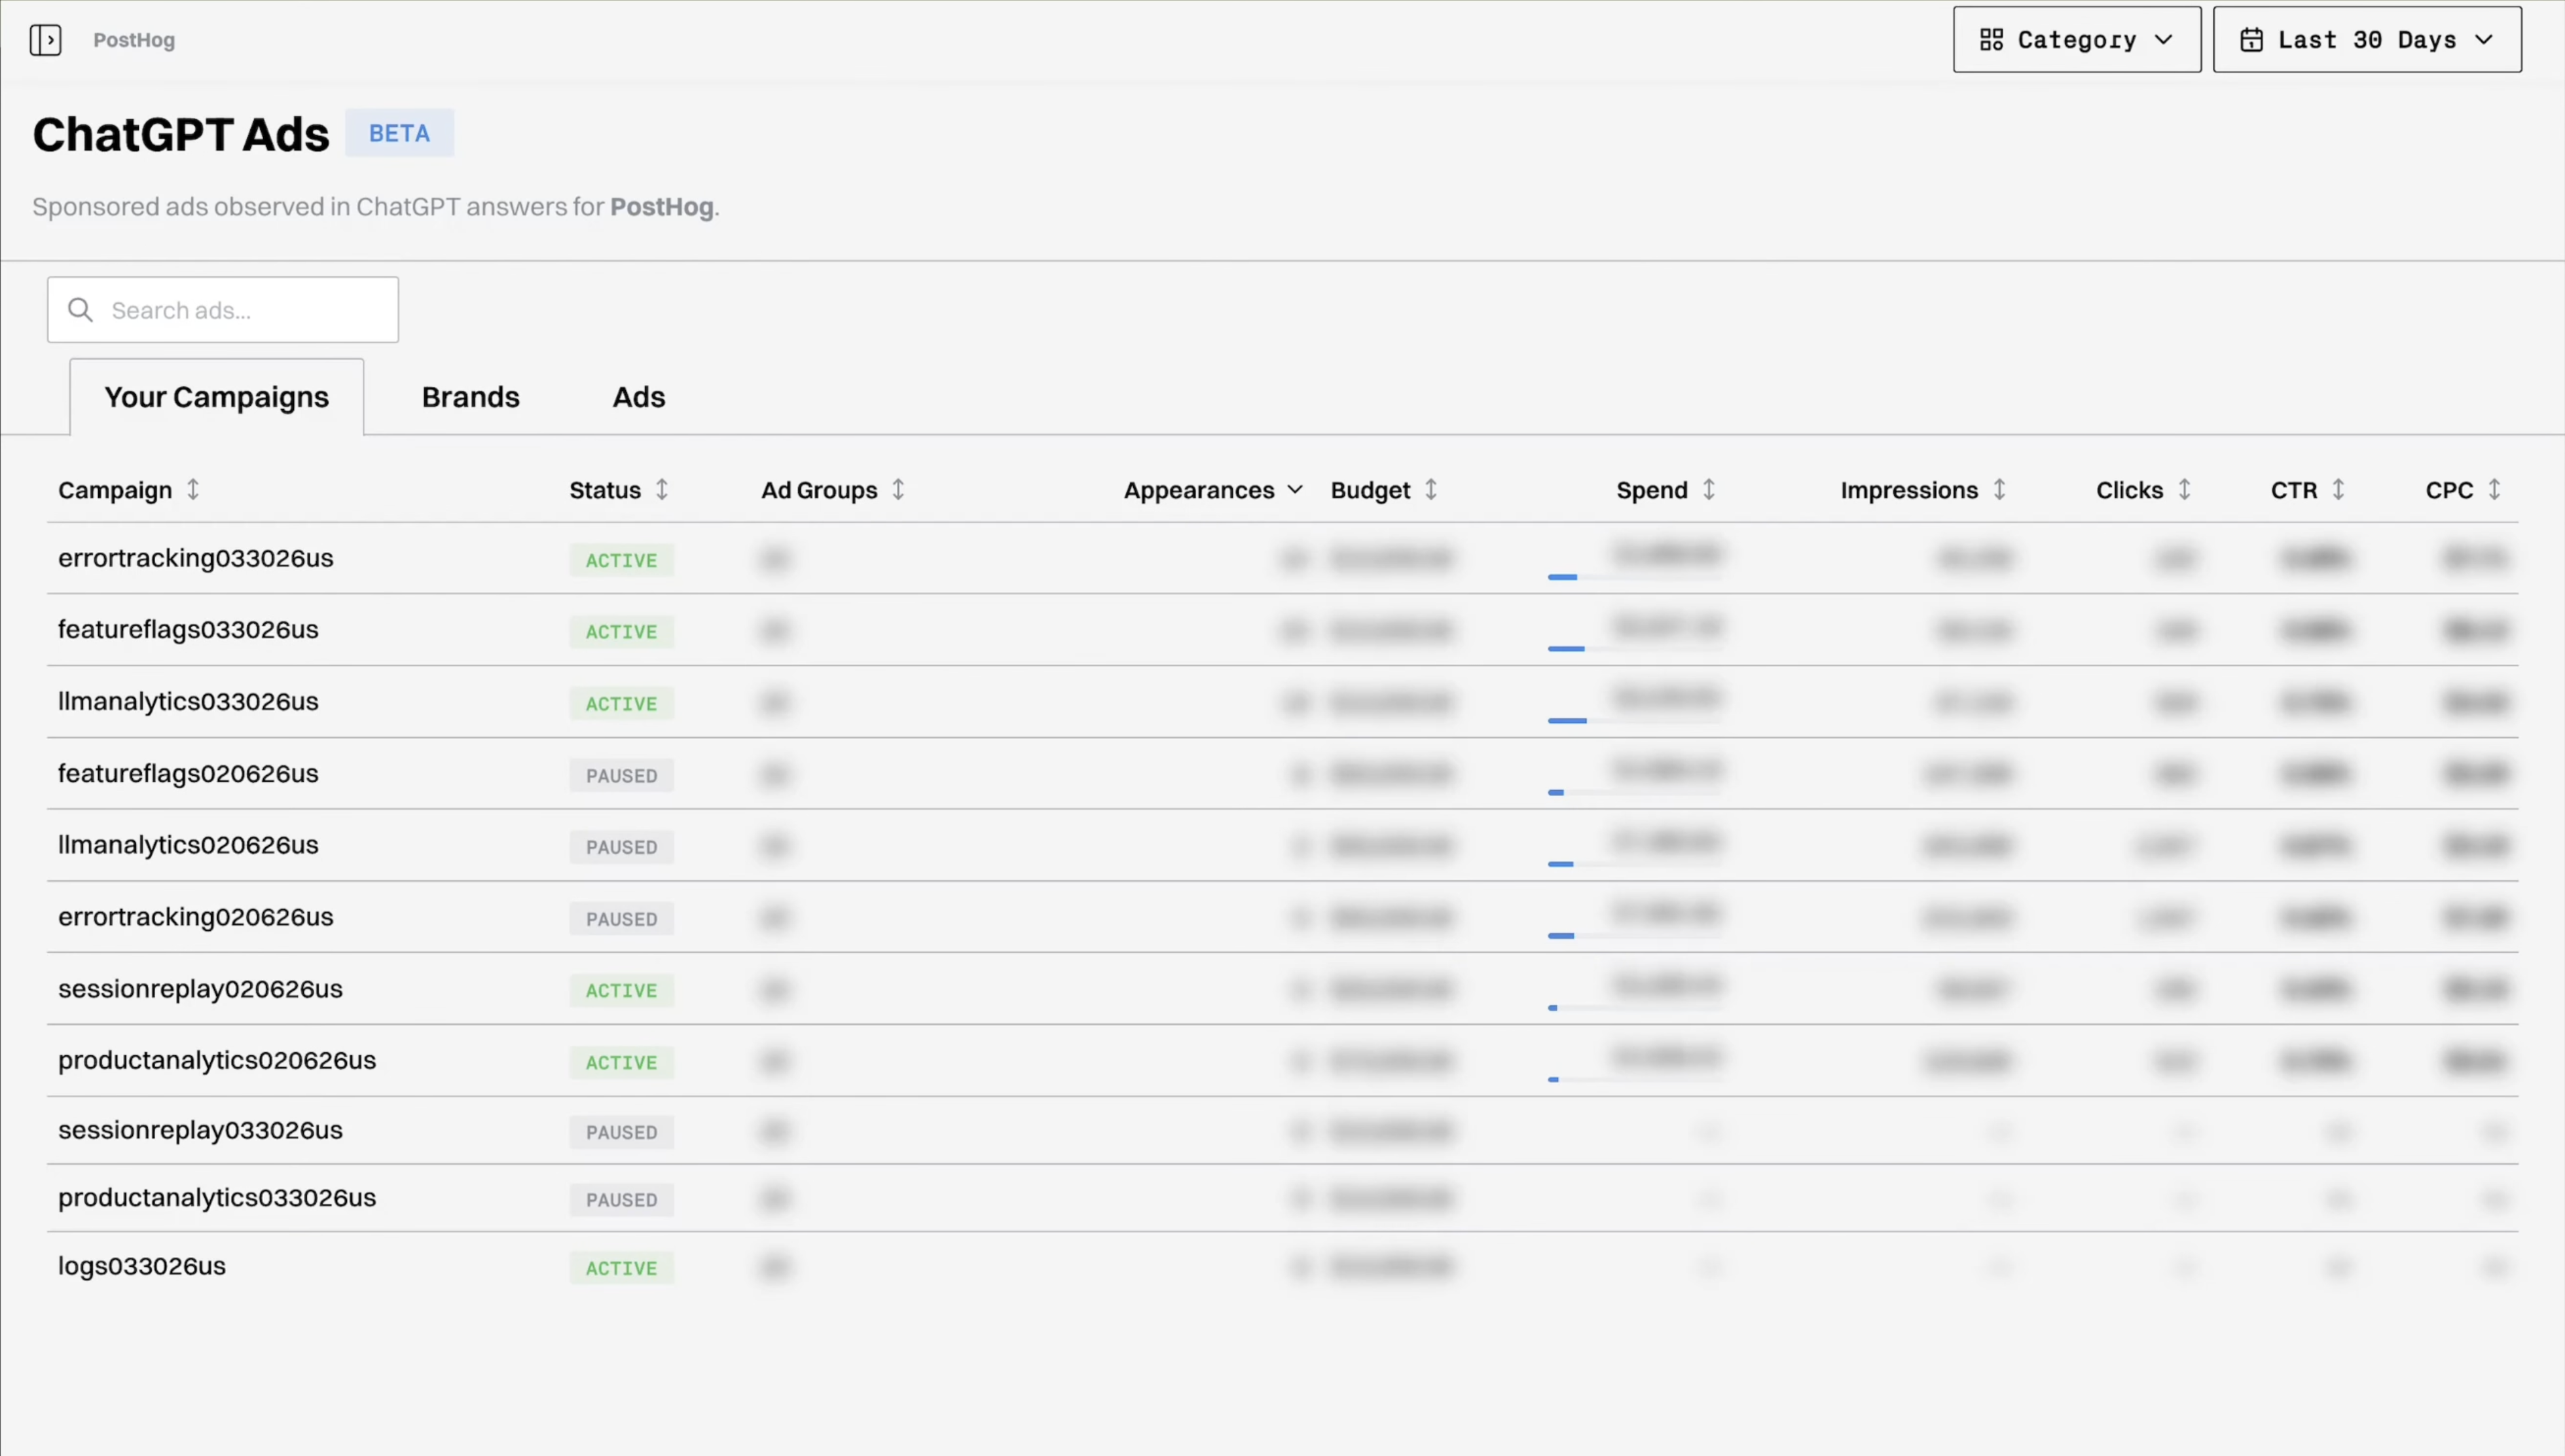Sort by Impressions column arrows

coord(1999,489)
